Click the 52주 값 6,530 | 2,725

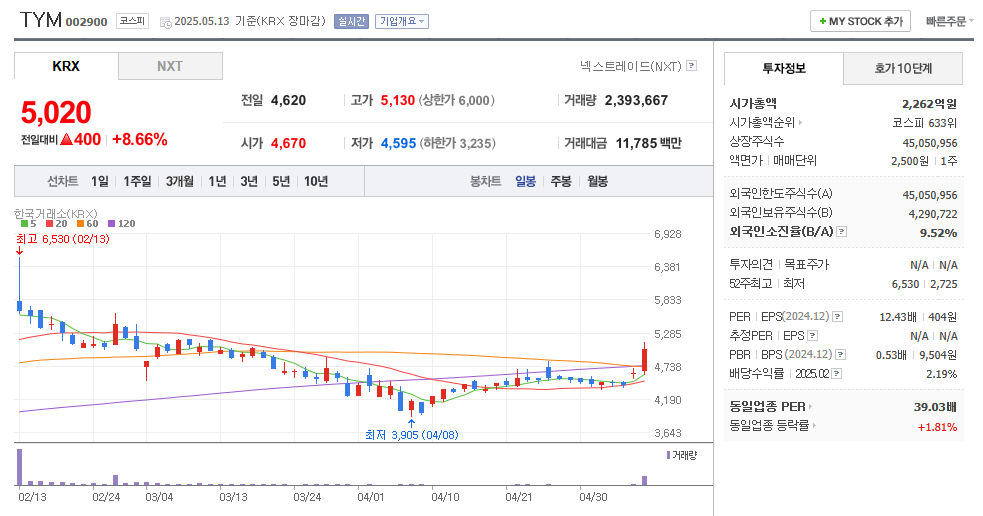coord(925,284)
